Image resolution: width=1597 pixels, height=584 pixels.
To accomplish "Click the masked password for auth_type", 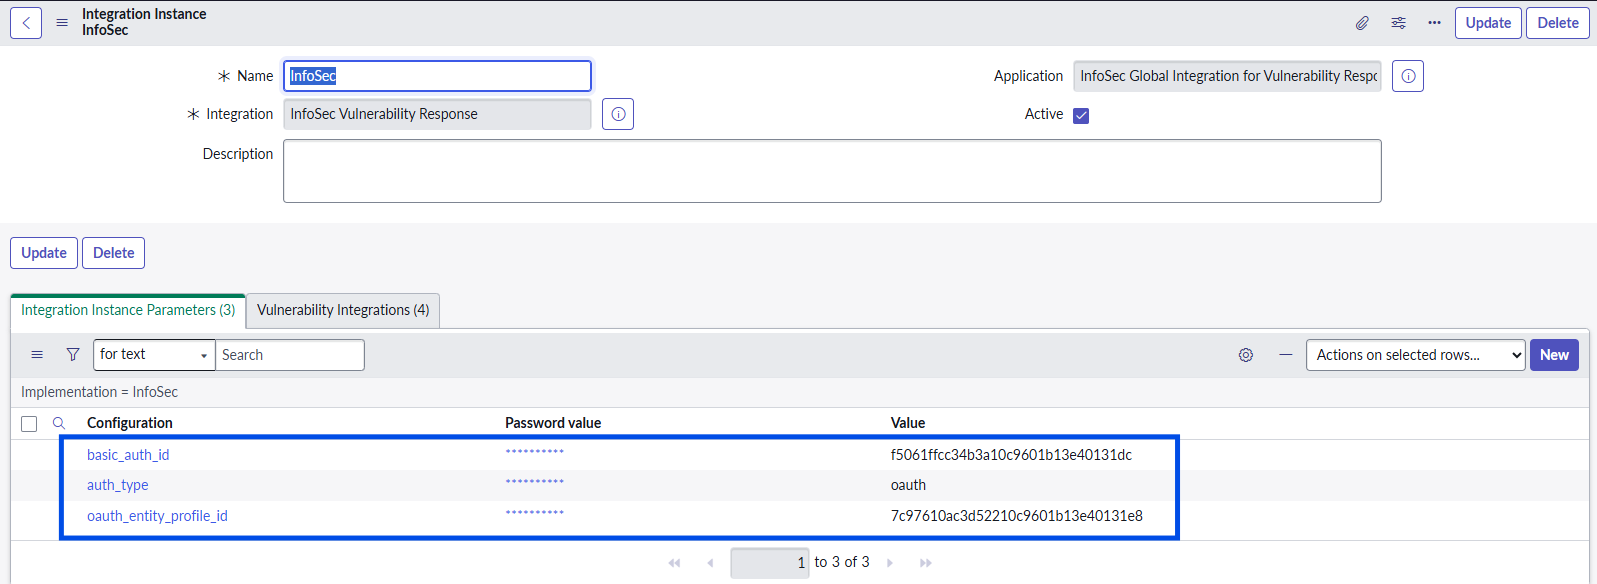I will click(535, 482).
